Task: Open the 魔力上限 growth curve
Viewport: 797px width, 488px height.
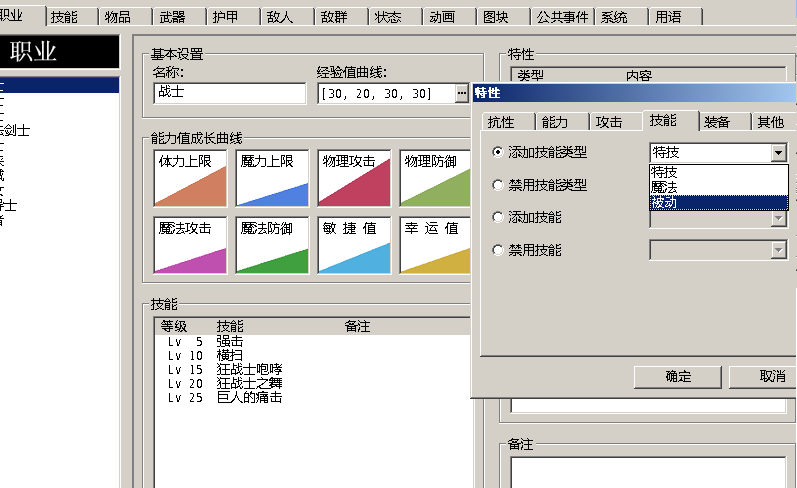Action: 272,178
